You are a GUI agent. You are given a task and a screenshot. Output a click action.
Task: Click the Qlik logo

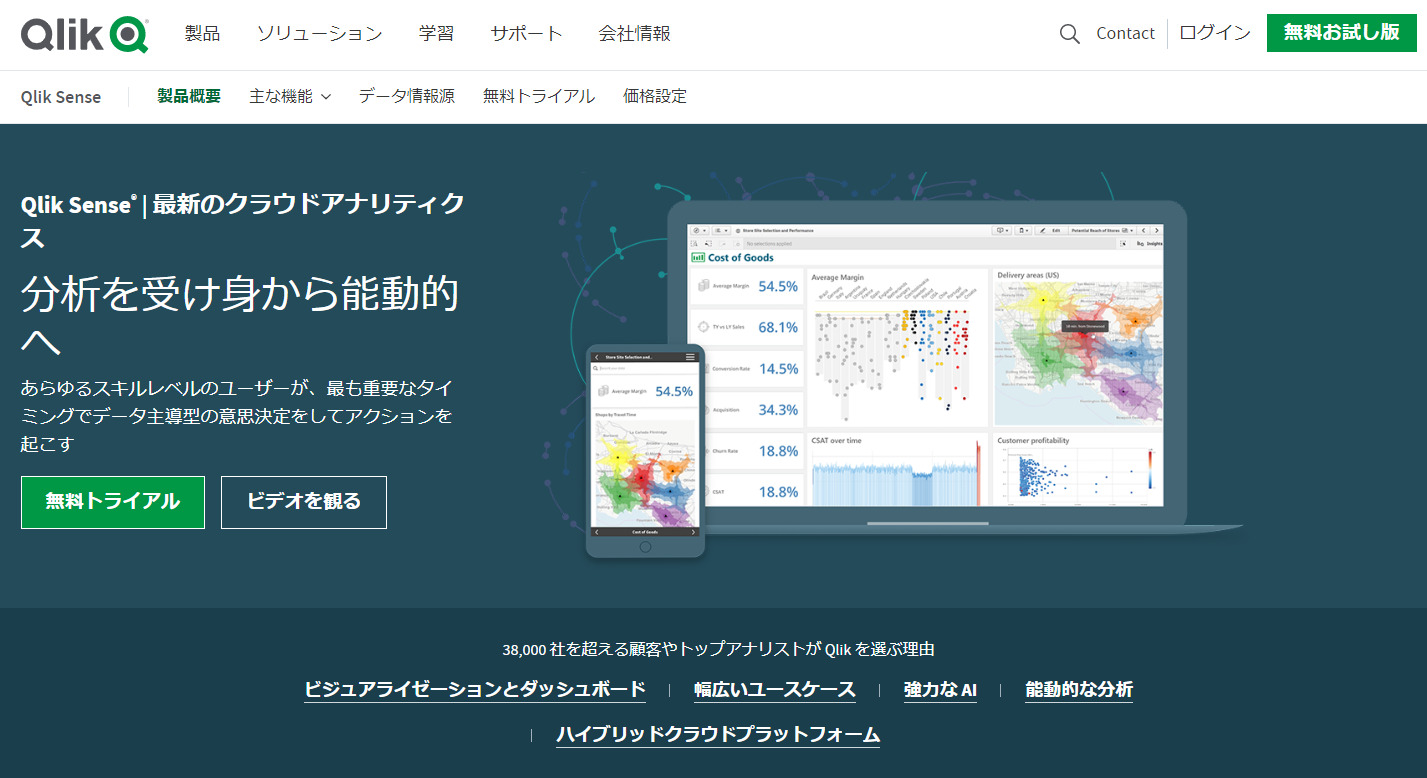point(85,34)
